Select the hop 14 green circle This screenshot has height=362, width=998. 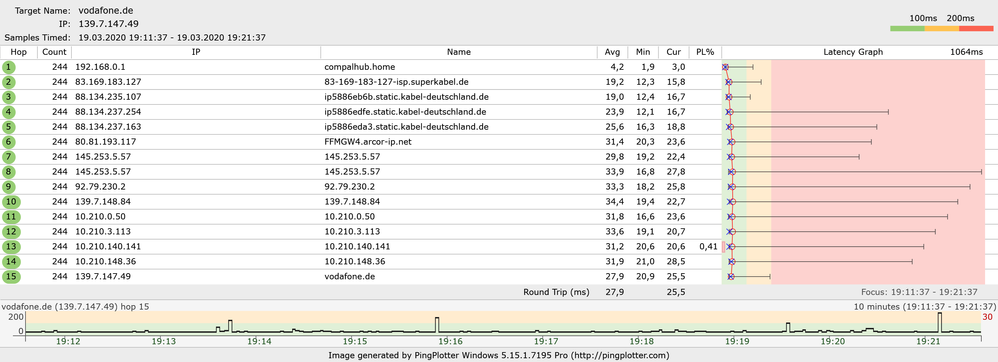(11, 261)
